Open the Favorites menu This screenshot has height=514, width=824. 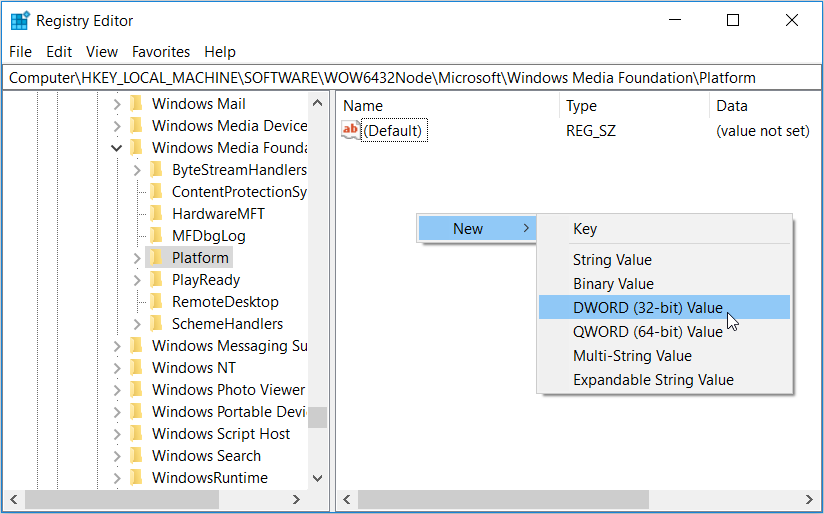[161, 52]
